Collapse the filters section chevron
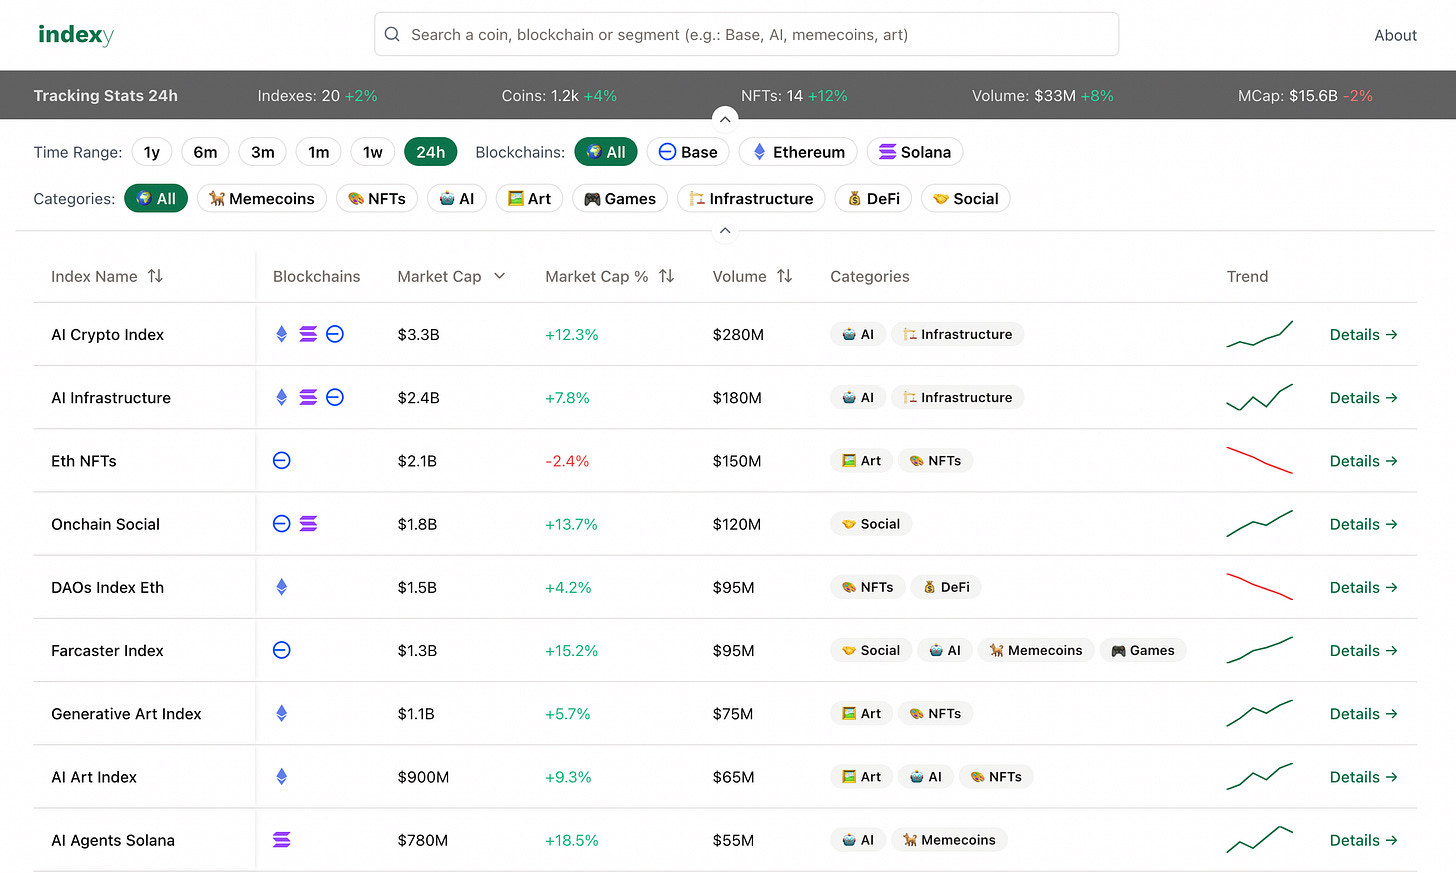This screenshot has height=873, width=1456. coord(725,231)
